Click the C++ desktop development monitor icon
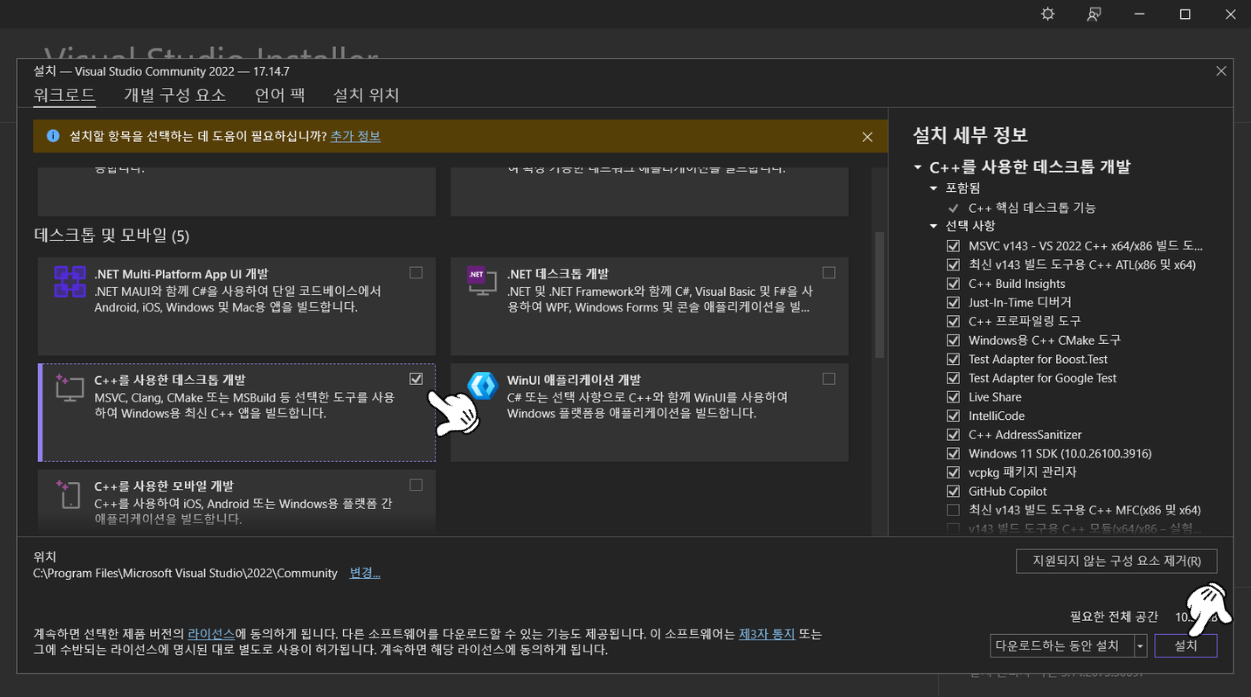Viewport: 1251px width, 697px height. (x=69, y=387)
